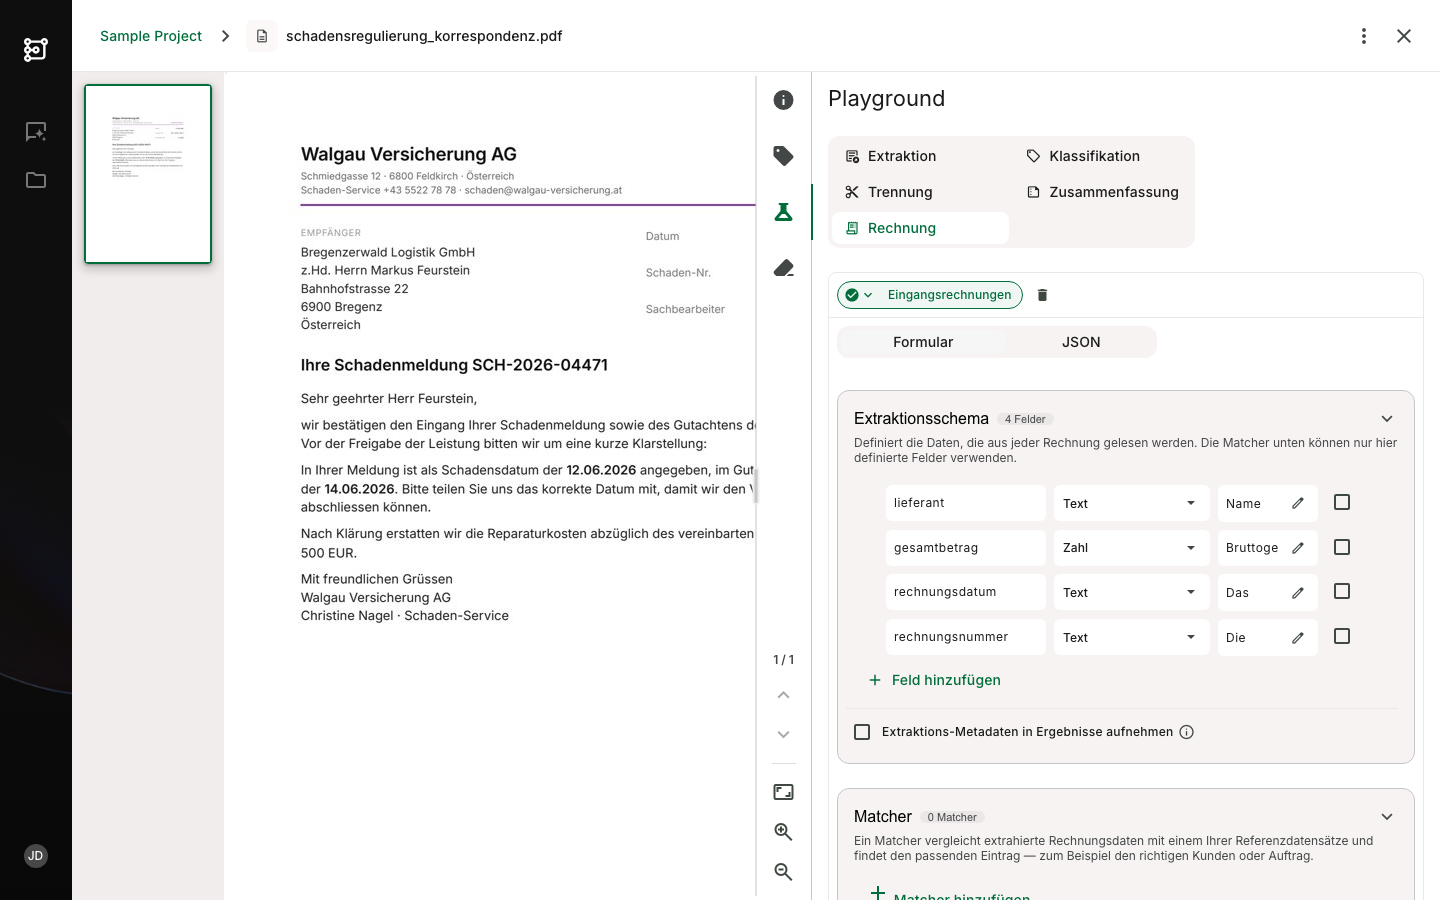The image size is (1440, 900).
Task: Open the document info panel icon
Action: 784,100
